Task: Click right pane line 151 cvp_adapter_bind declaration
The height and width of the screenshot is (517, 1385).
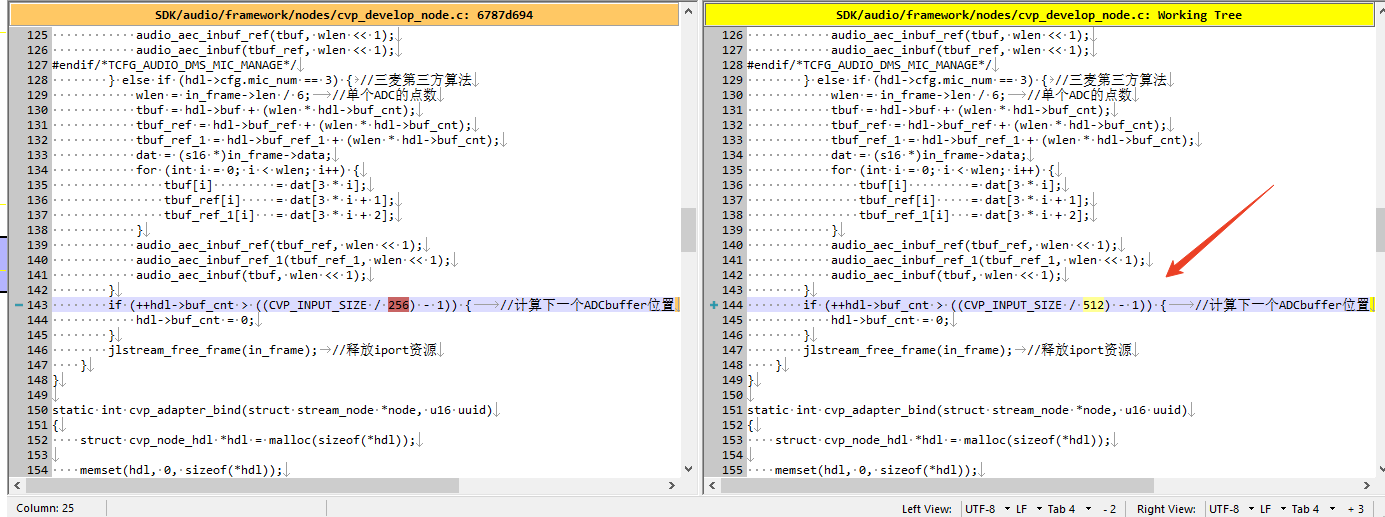Action: click(x=967, y=410)
